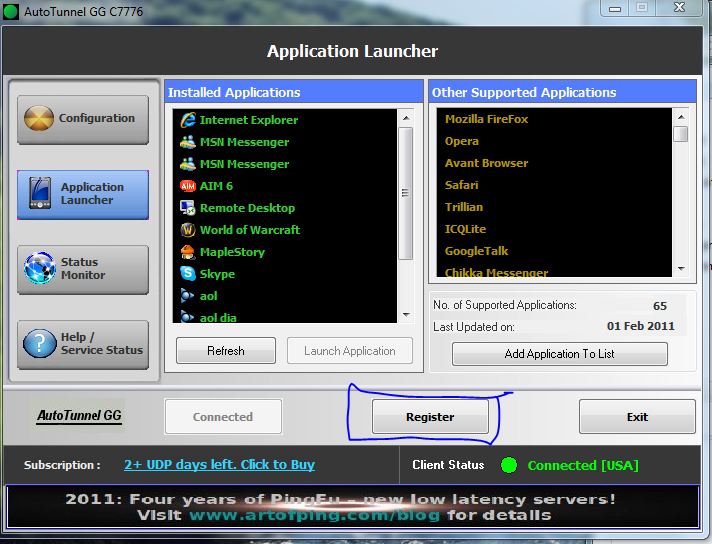Click the Remote Desktop icon
The width and height of the screenshot is (712, 544).
[x=188, y=208]
